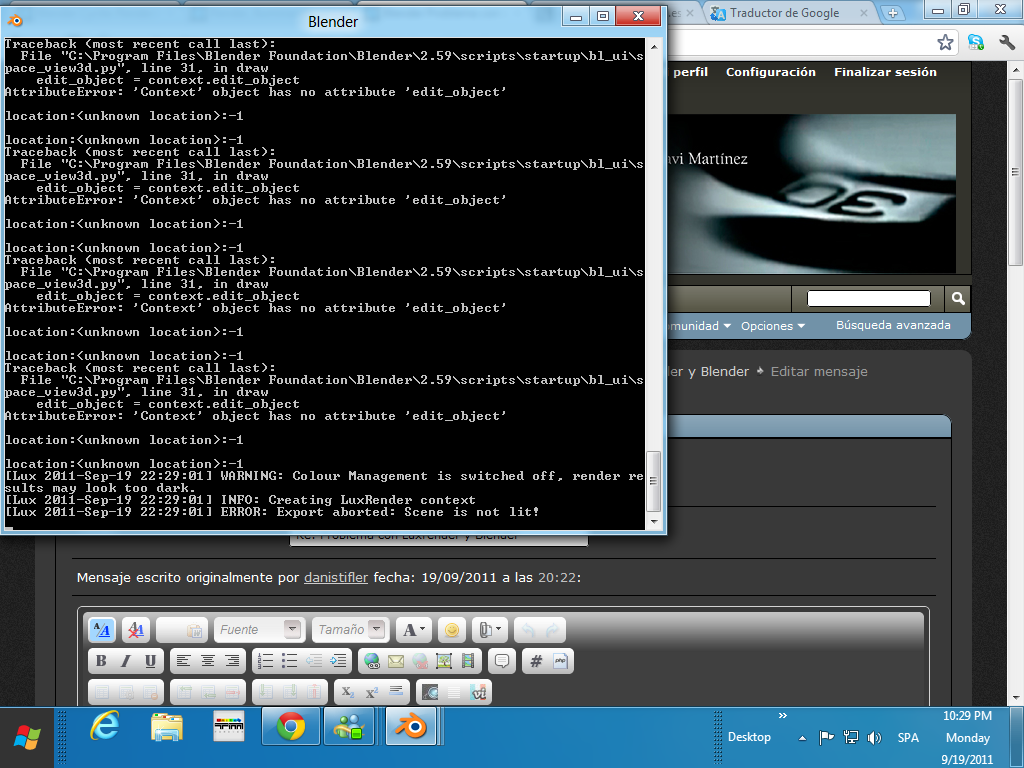Open the Opciones dropdown menu

[x=773, y=325]
